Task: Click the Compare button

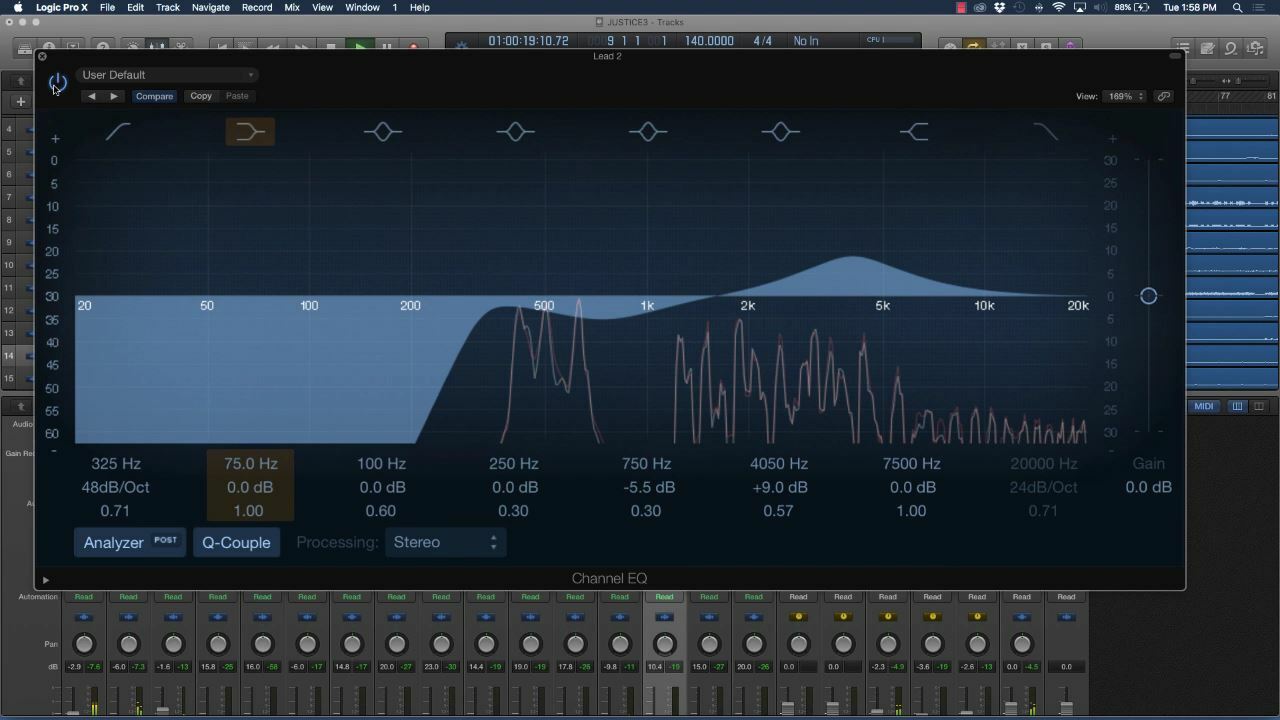Action: pyautogui.click(x=154, y=96)
